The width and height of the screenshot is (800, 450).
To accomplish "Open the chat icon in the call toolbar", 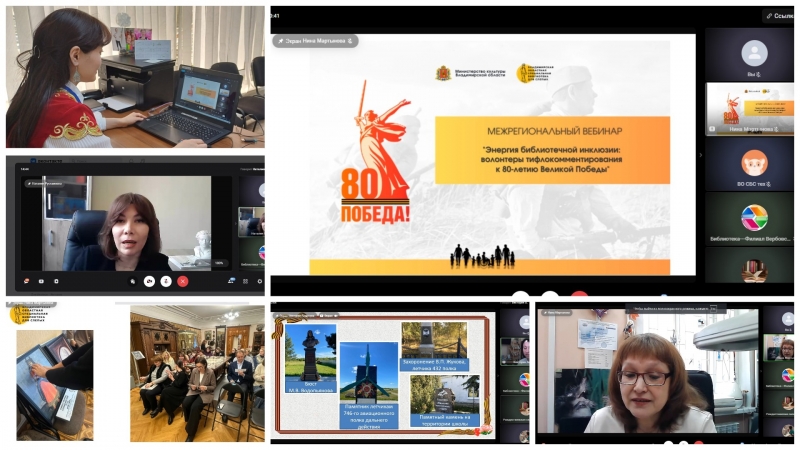I will pyautogui.click(x=25, y=281).
